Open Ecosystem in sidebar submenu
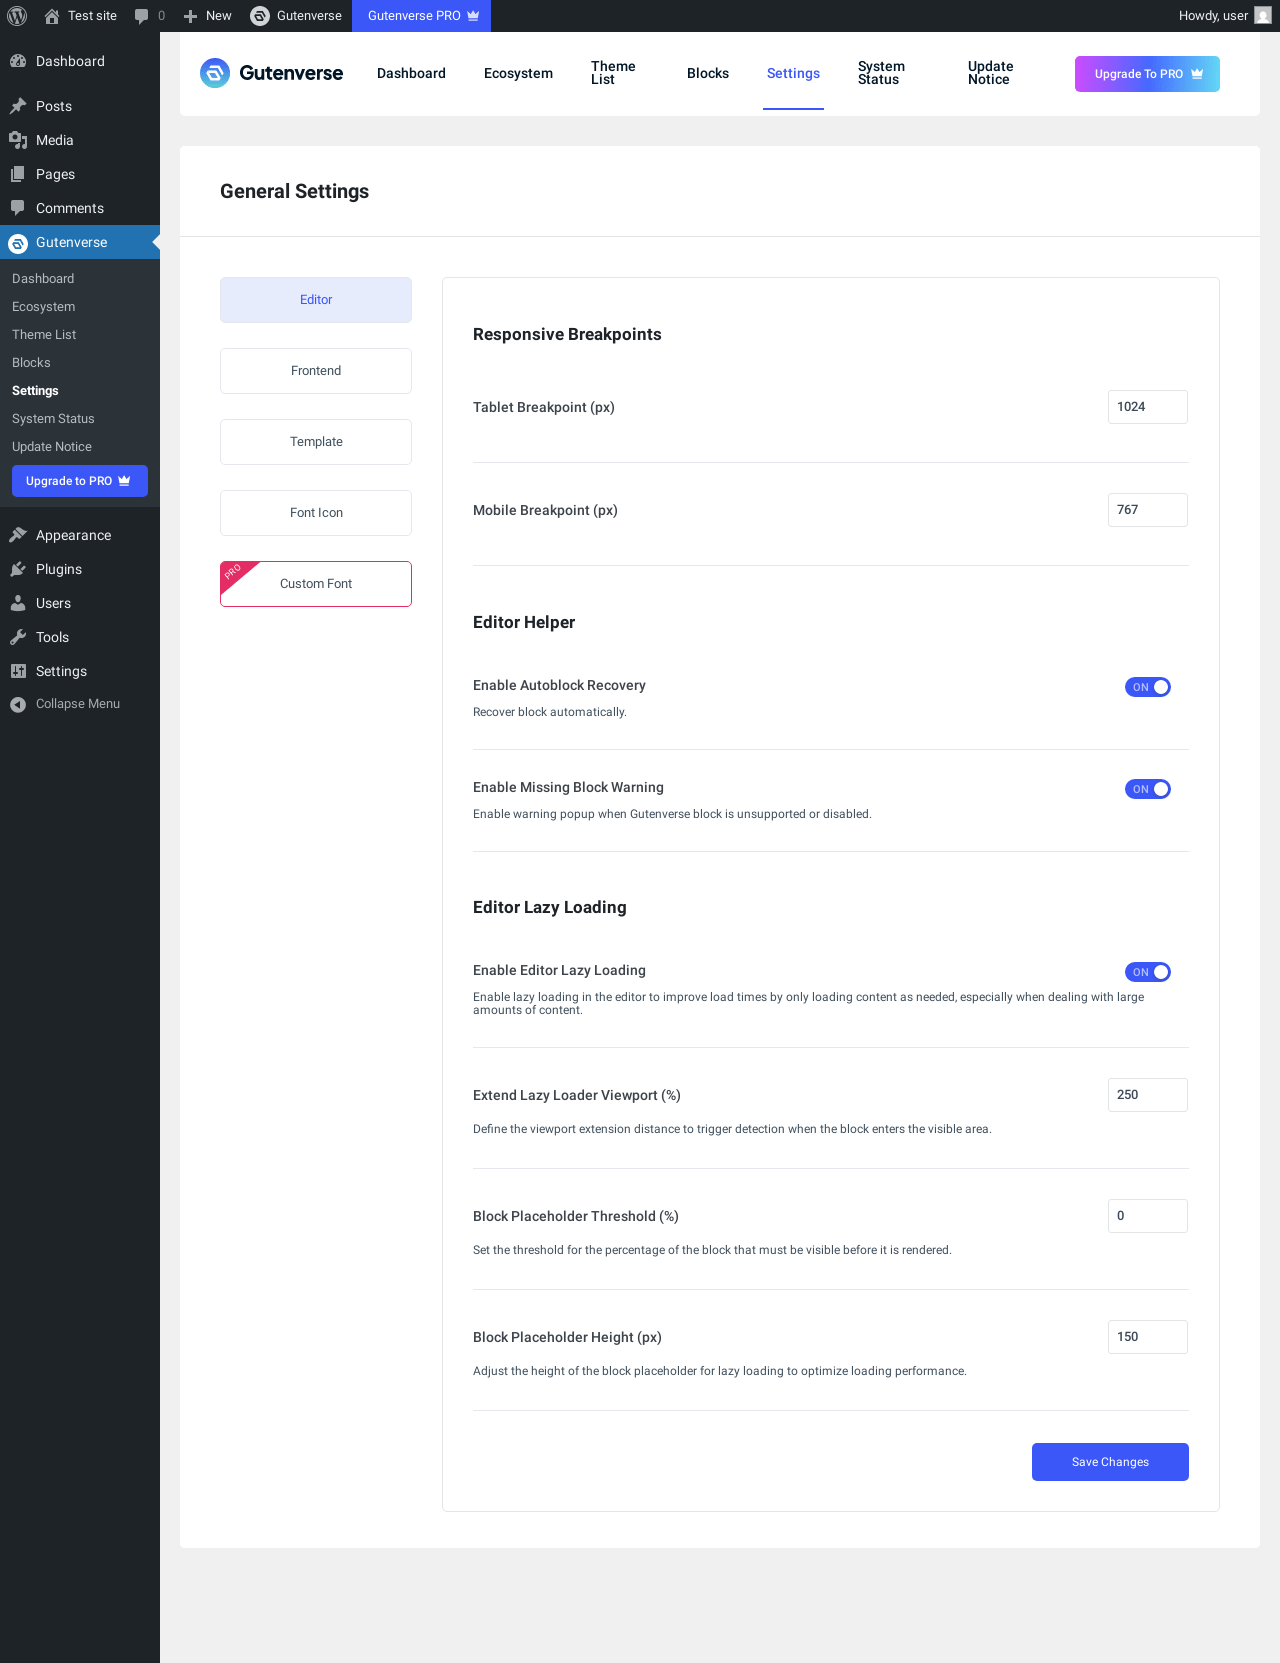 [x=43, y=307]
